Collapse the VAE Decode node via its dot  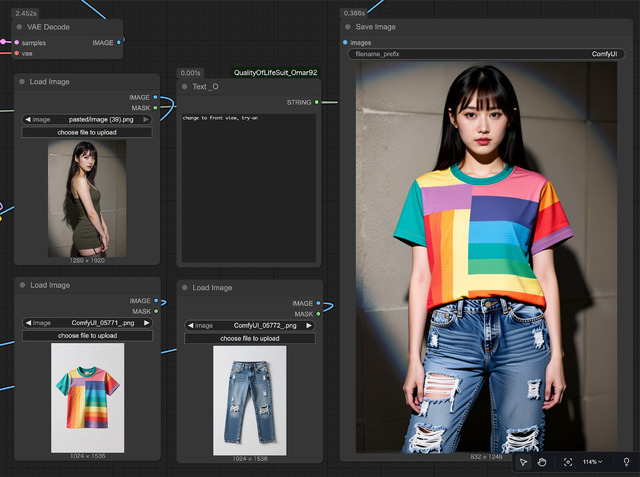tap(20, 27)
